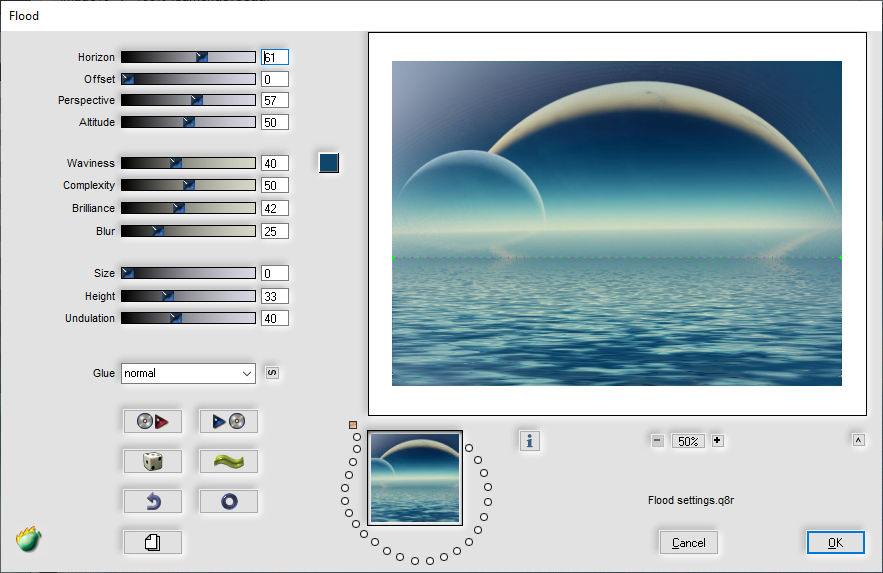Click the Cancel button

[x=688, y=543]
